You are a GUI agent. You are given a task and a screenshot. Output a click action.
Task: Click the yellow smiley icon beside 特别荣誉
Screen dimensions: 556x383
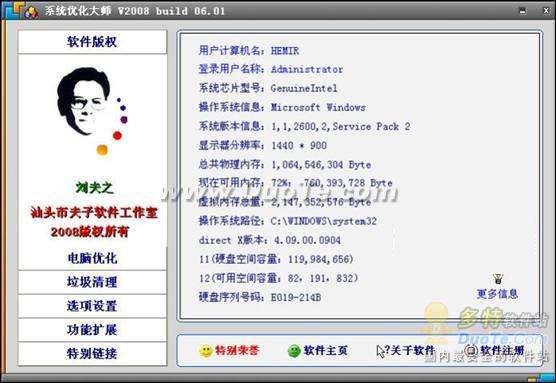205,351
